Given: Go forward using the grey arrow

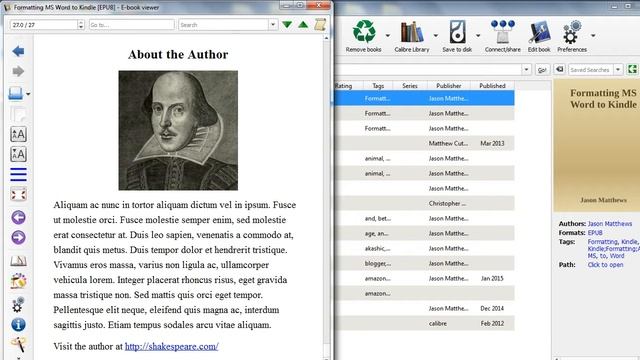Looking at the screenshot, I should (18, 71).
